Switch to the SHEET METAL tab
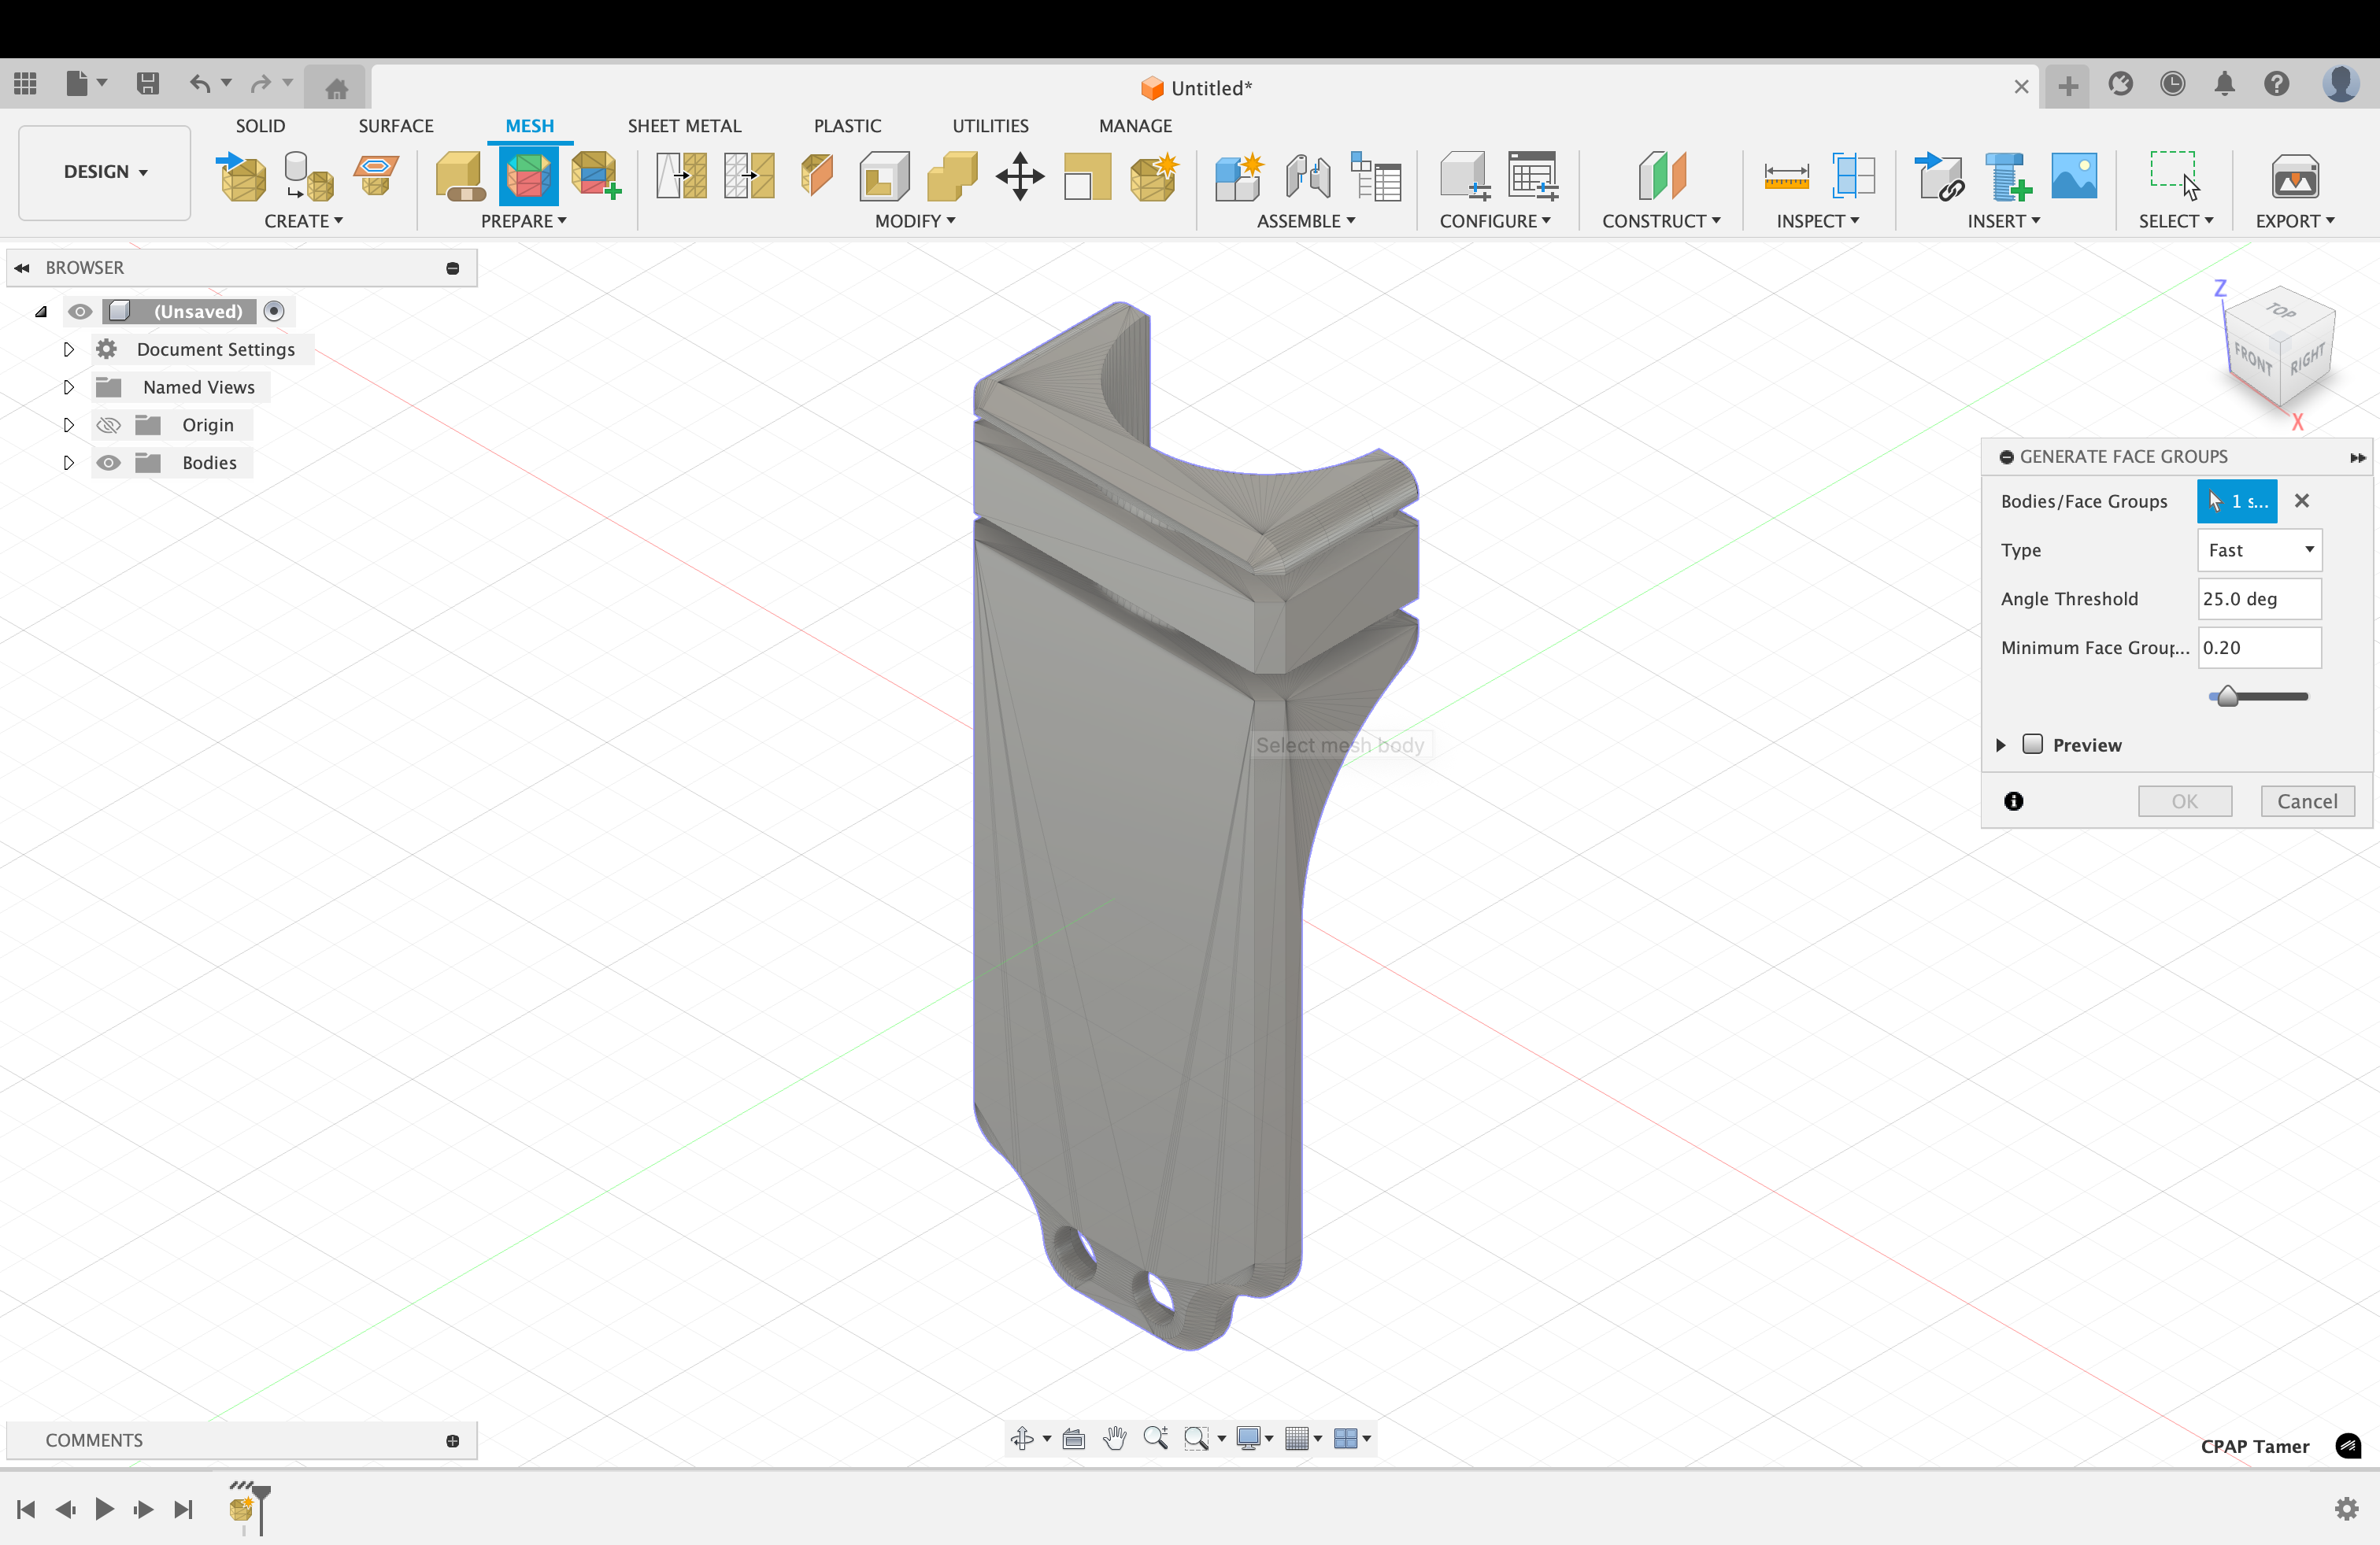Viewport: 2380px width, 1545px height. click(685, 125)
